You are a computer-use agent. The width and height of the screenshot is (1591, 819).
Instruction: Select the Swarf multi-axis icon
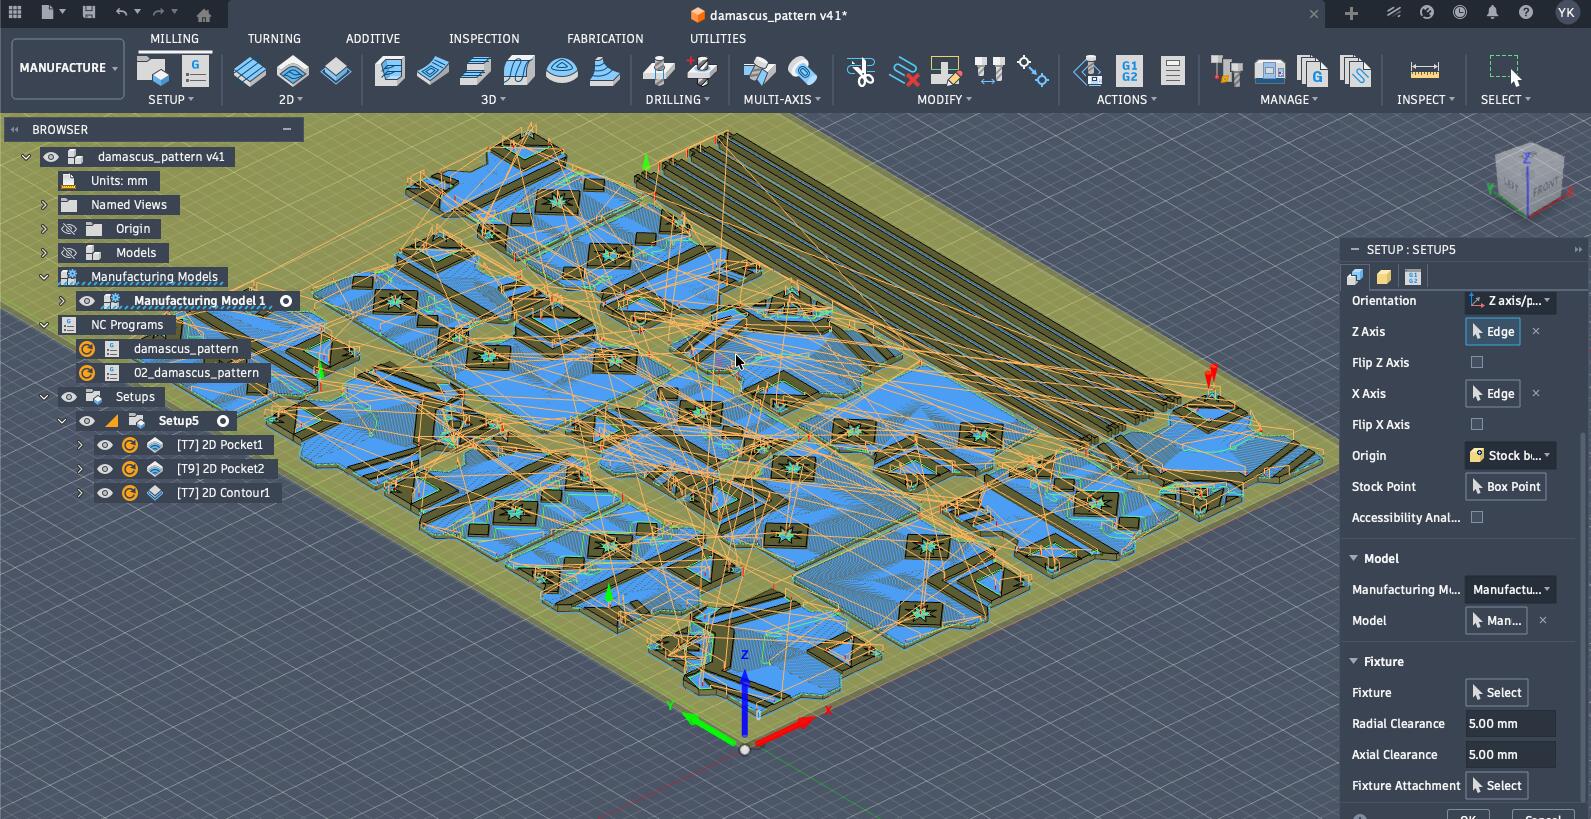[x=760, y=71]
